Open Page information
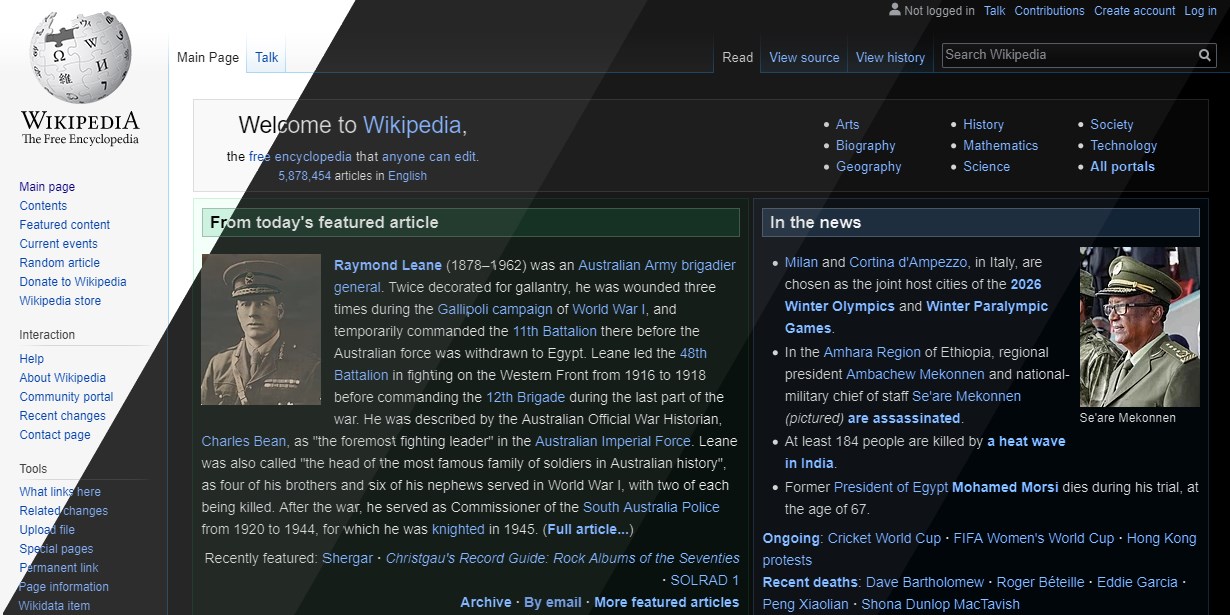The height and width of the screenshot is (615, 1230). pyautogui.click(x=64, y=587)
